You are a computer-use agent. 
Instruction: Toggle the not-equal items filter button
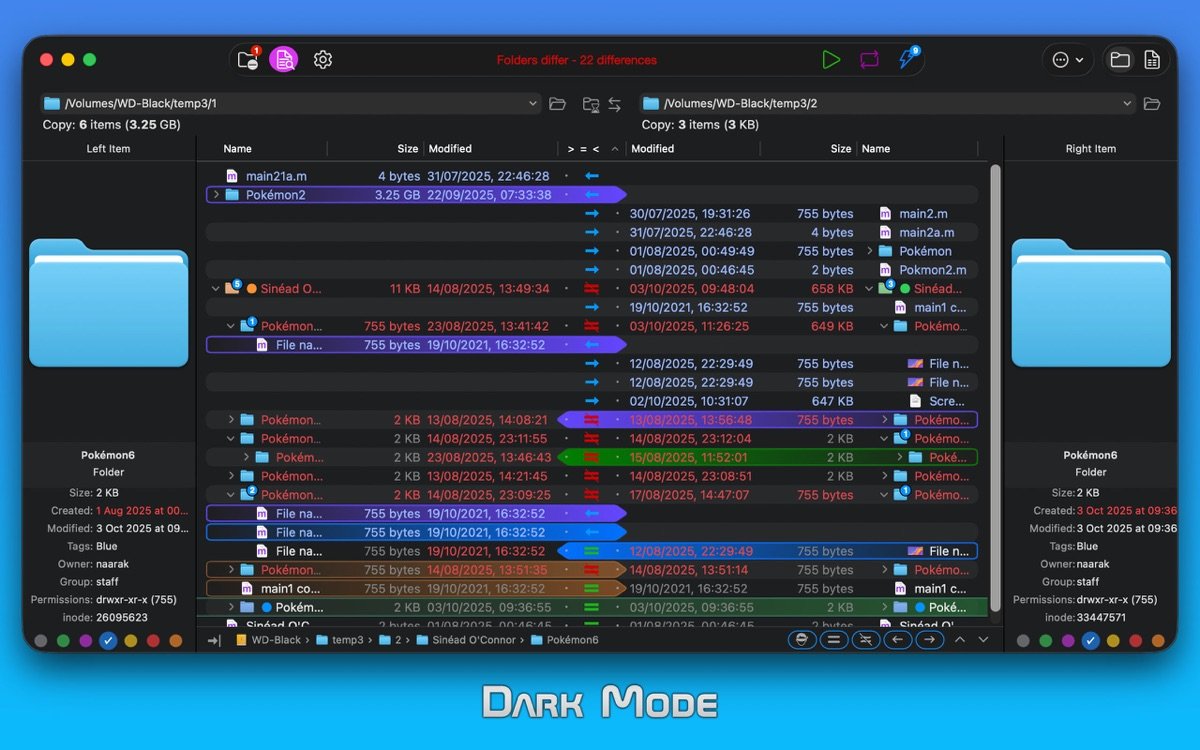pyautogui.click(x=865, y=640)
